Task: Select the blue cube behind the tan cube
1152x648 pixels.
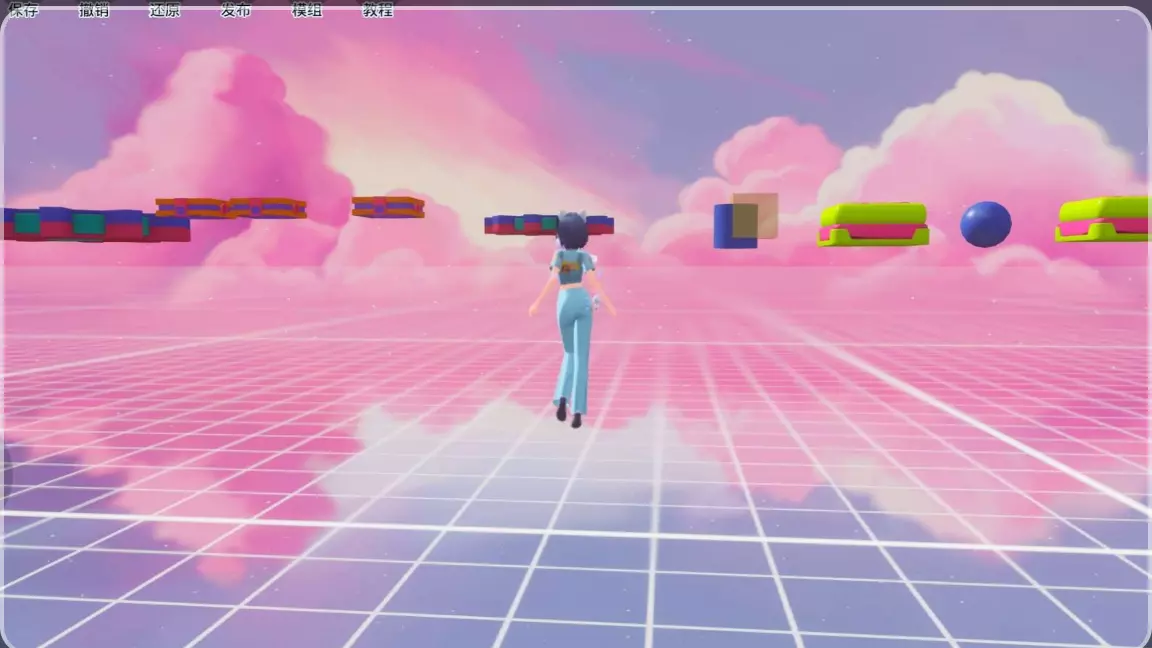Action: [723, 228]
